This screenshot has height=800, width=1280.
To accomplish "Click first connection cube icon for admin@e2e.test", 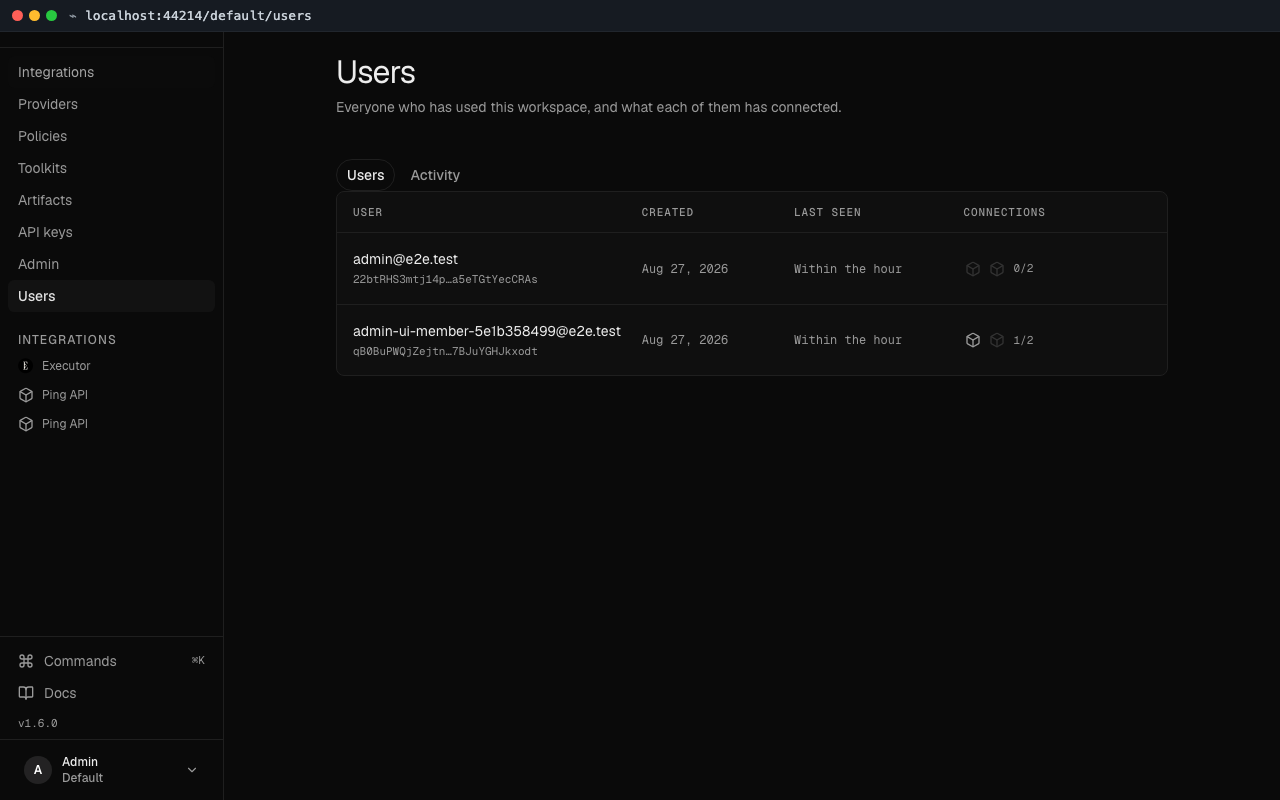I will click(973, 269).
